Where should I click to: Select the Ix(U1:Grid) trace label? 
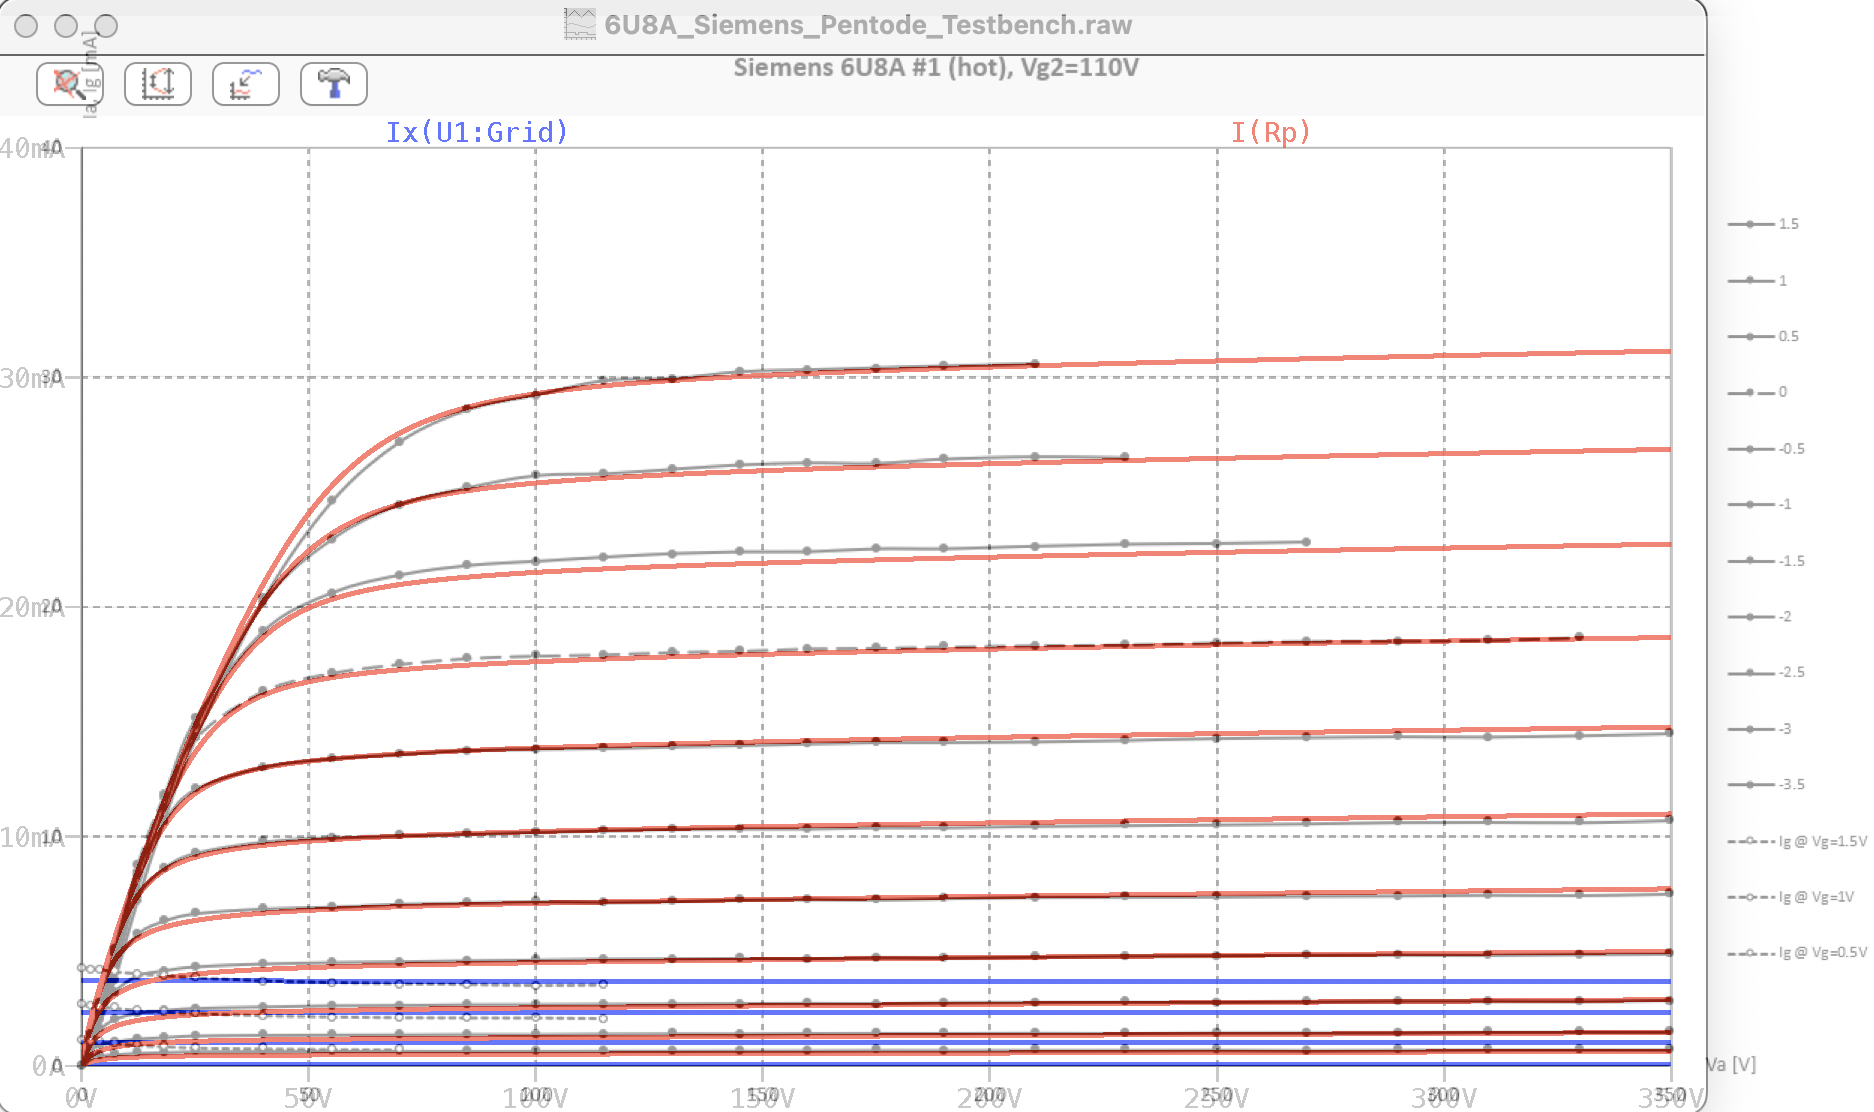476,132
